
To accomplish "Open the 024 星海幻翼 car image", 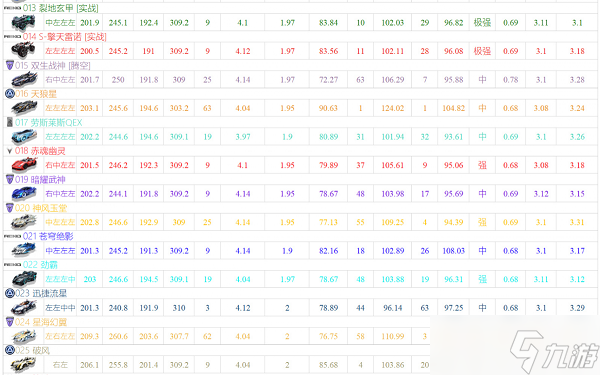I will 24,336.
